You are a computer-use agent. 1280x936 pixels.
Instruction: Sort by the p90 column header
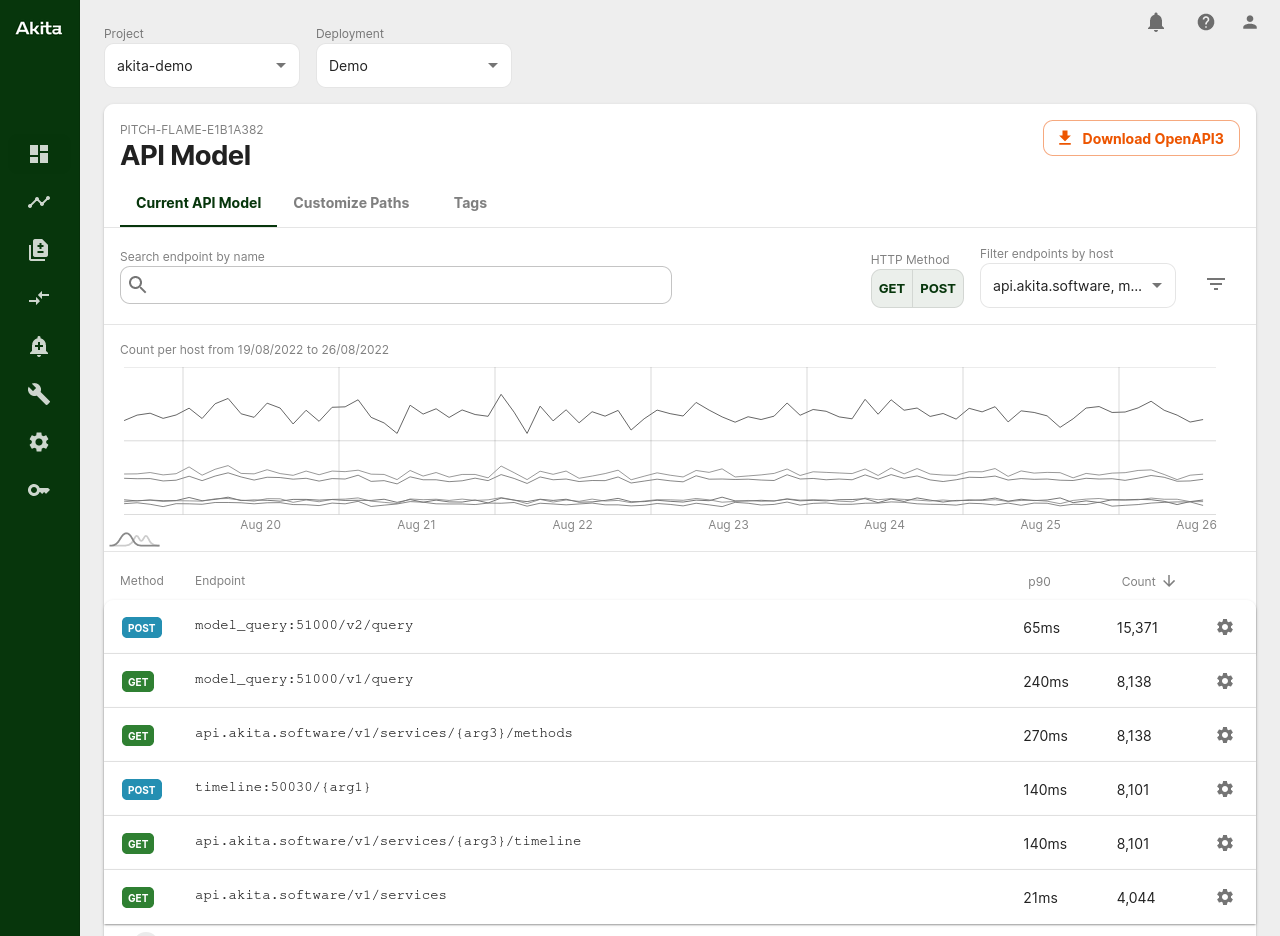[x=1039, y=581]
